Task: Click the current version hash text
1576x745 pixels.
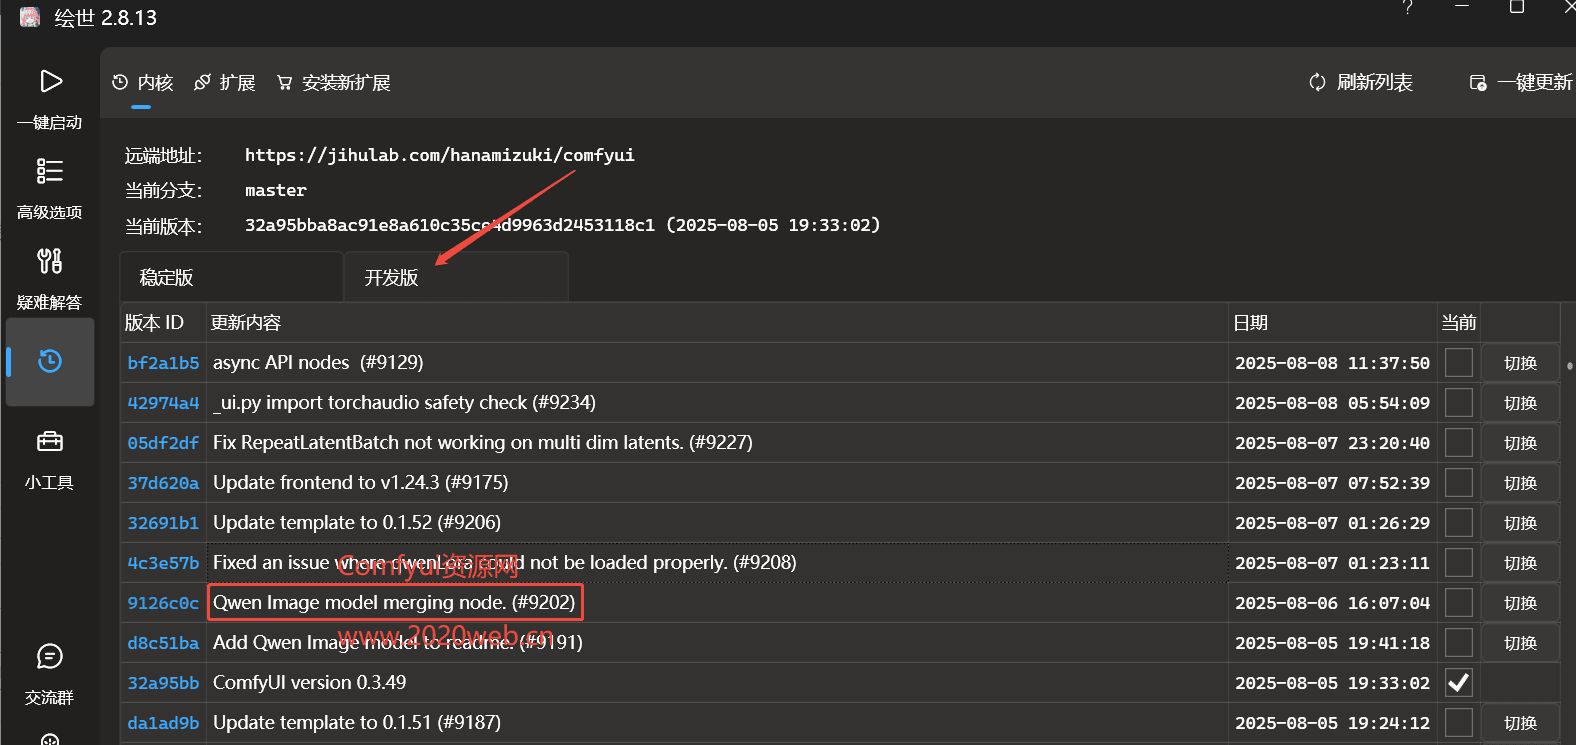Action: (450, 225)
